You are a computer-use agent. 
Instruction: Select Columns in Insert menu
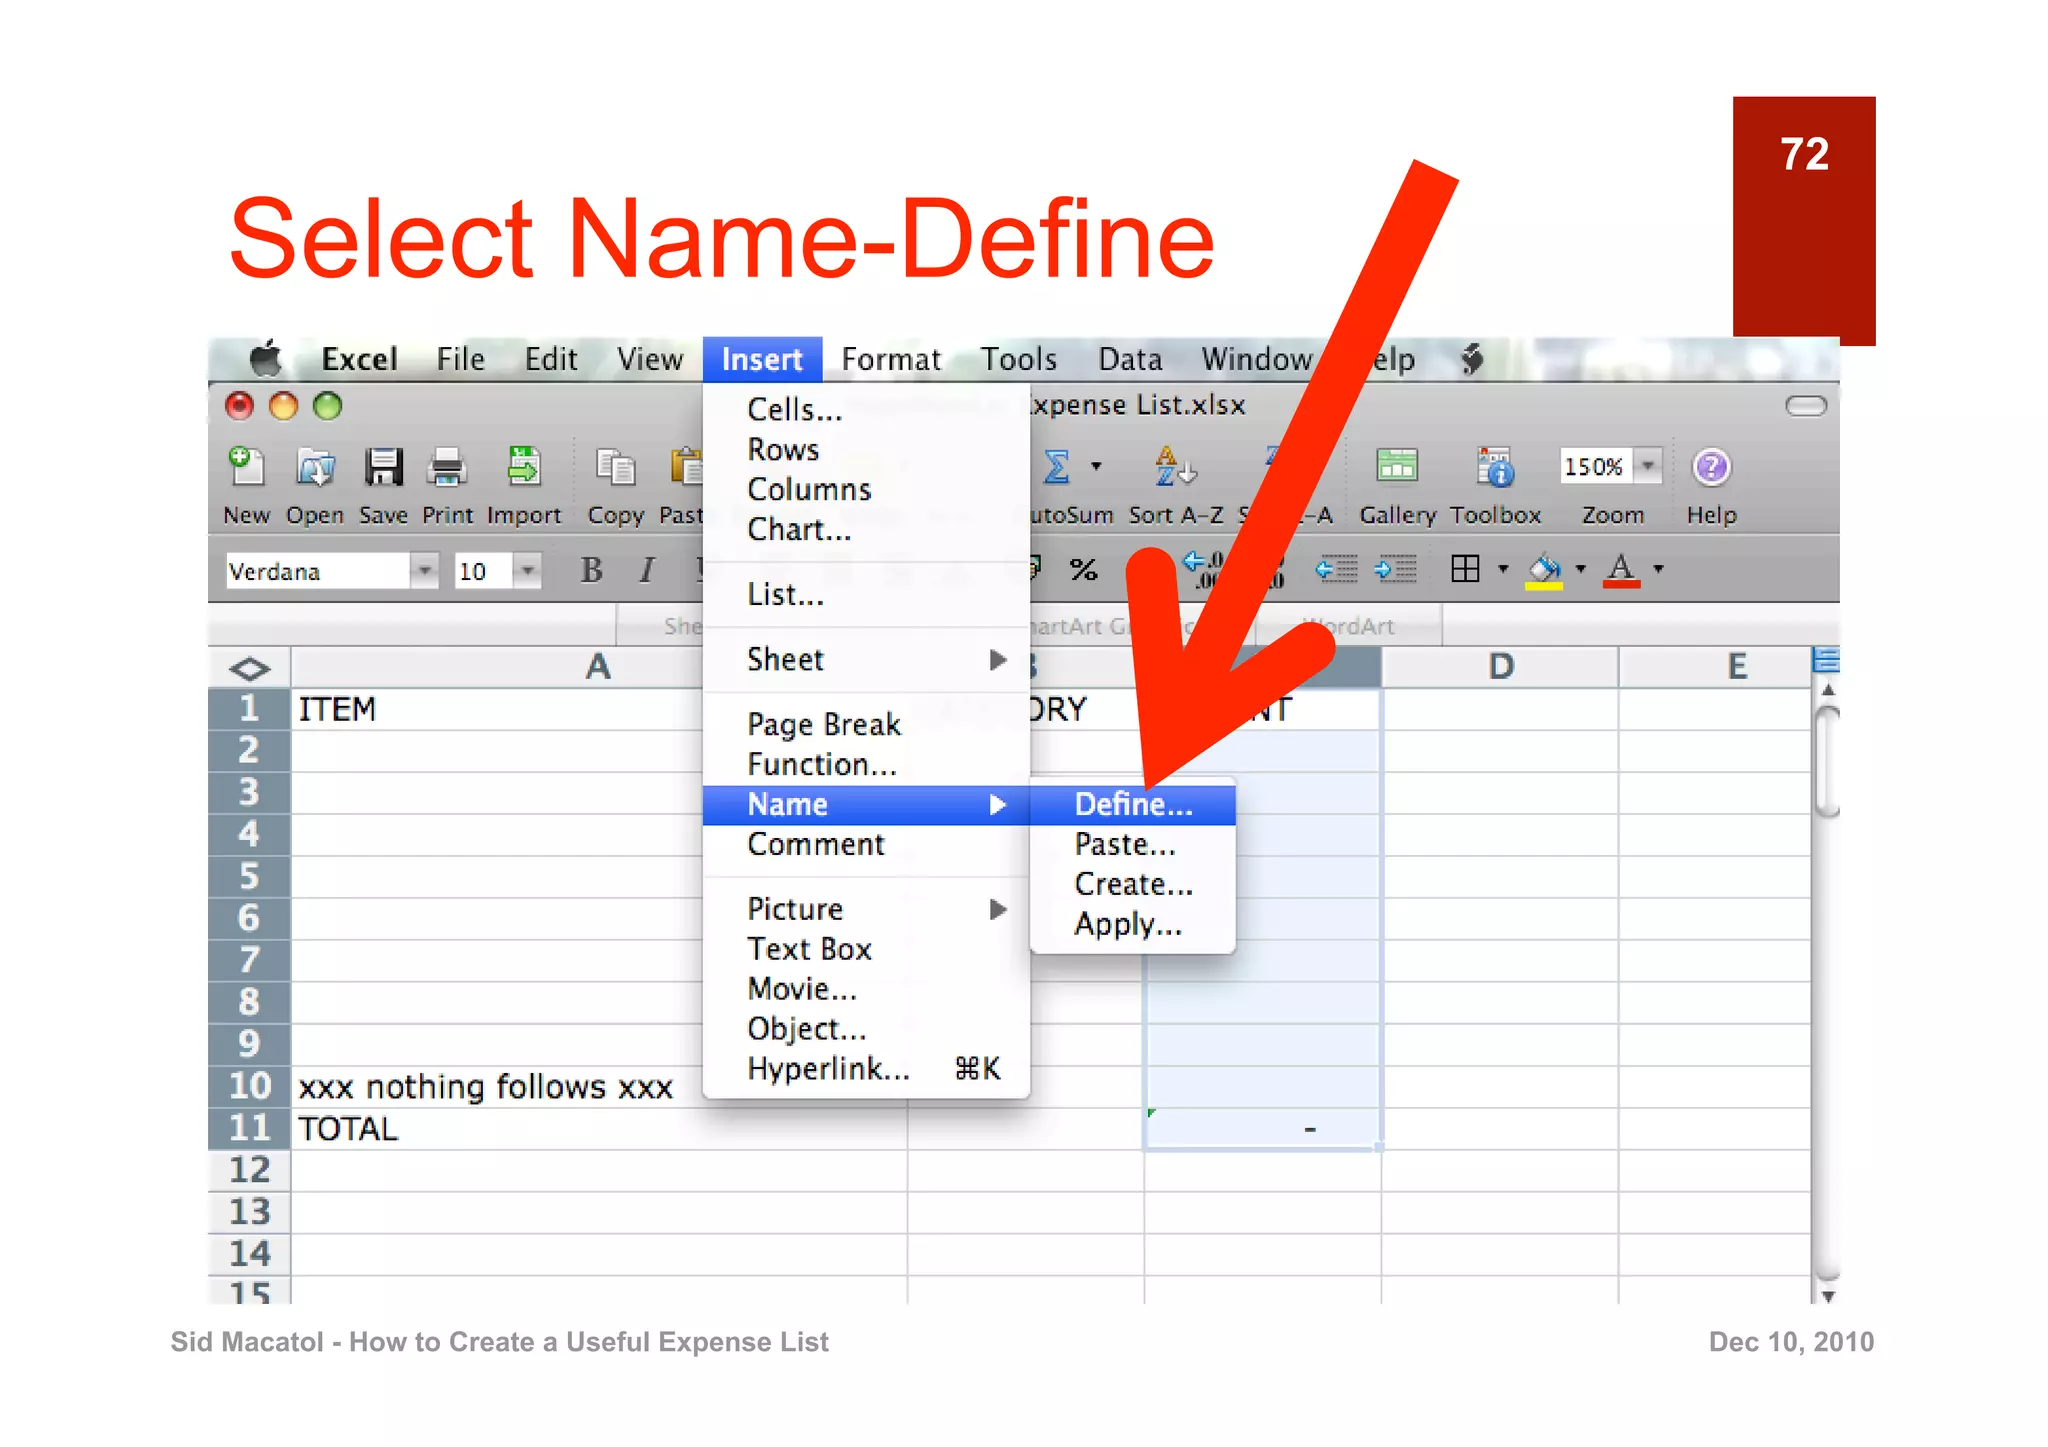pos(866,489)
